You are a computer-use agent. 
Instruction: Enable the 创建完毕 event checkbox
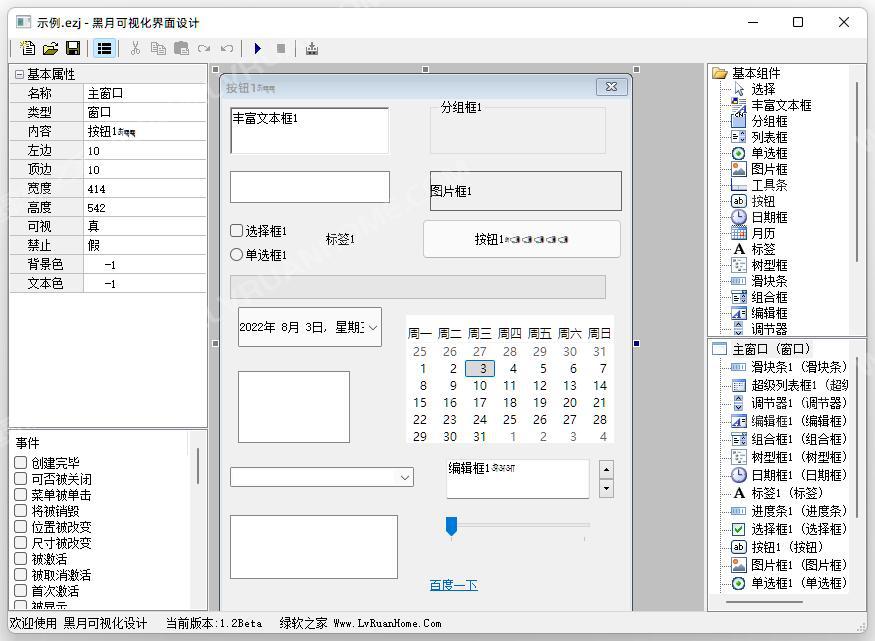21,463
